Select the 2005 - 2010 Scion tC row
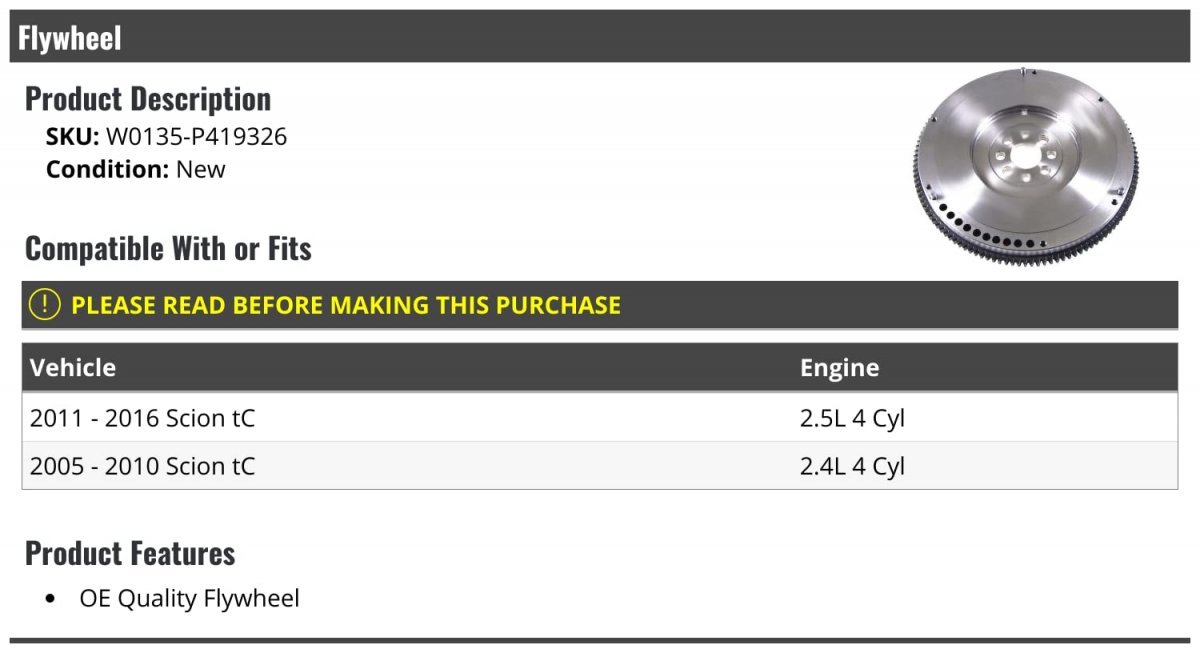1200x653 pixels. [600, 465]
